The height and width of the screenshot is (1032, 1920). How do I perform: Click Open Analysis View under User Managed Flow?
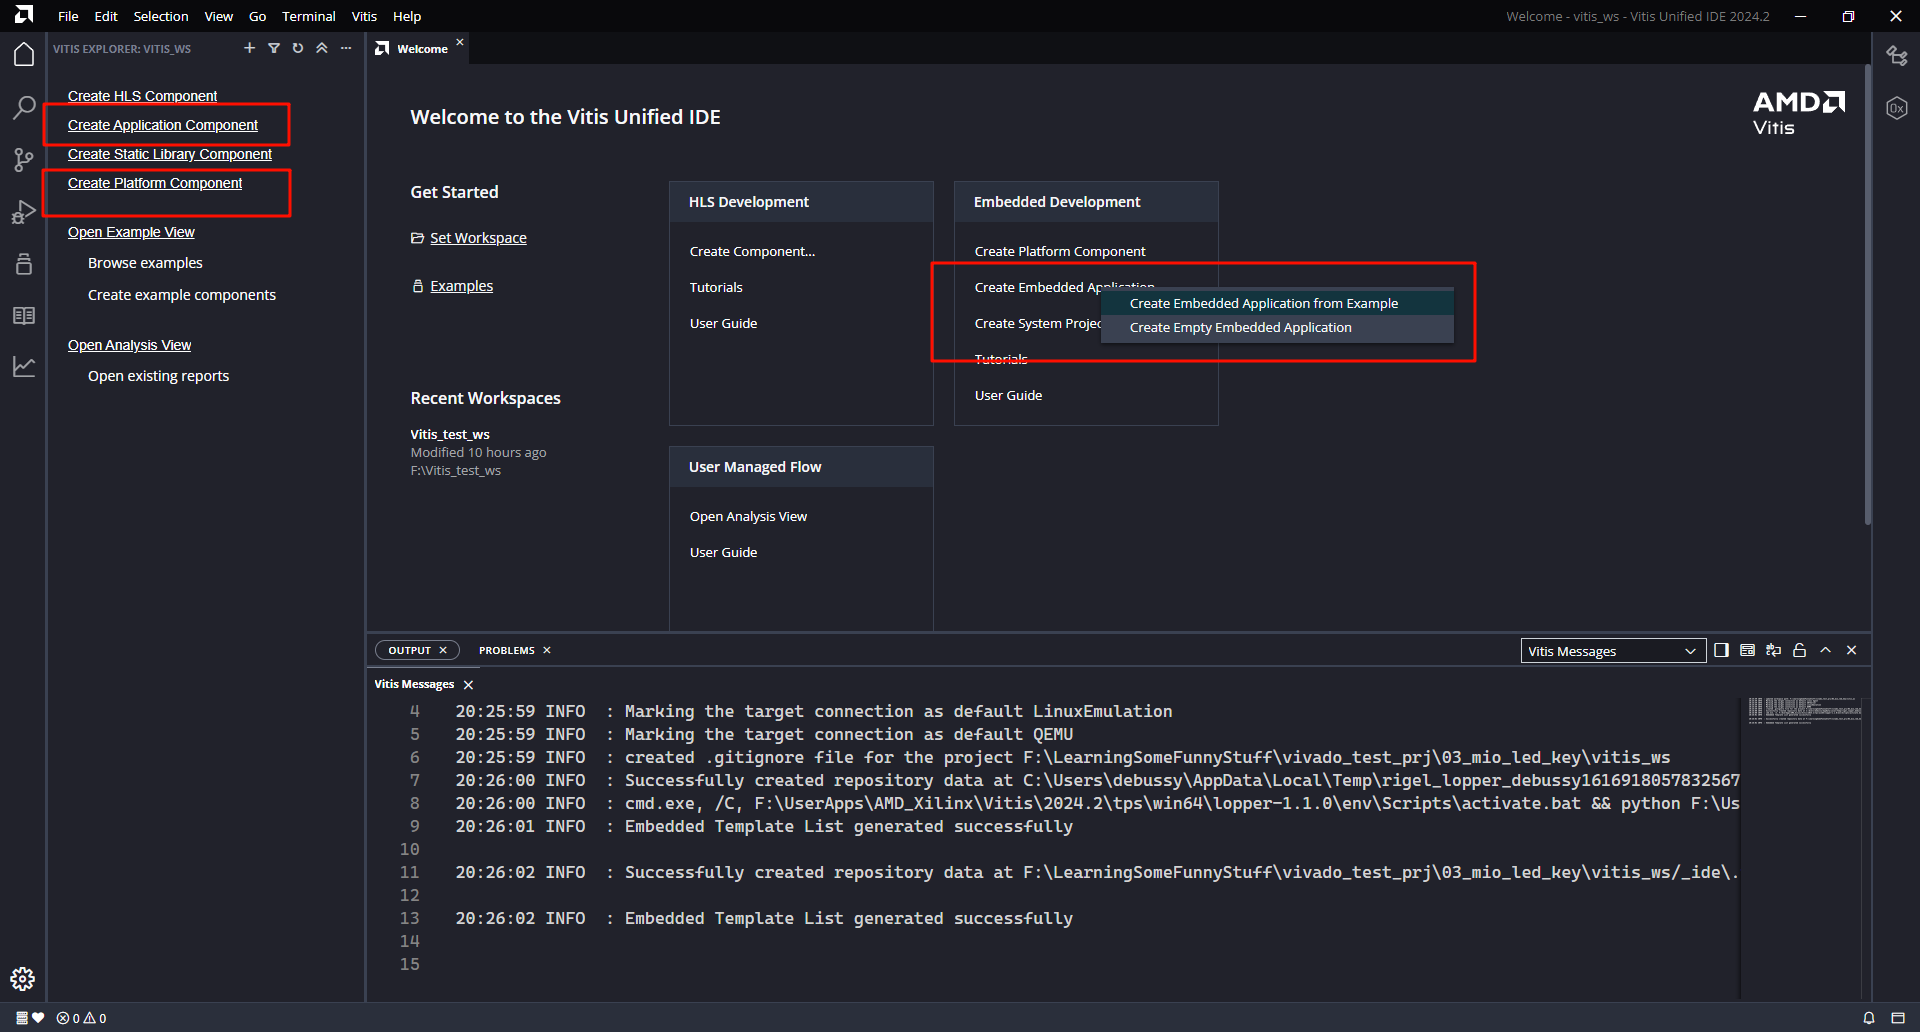click(x=748, y=516)
